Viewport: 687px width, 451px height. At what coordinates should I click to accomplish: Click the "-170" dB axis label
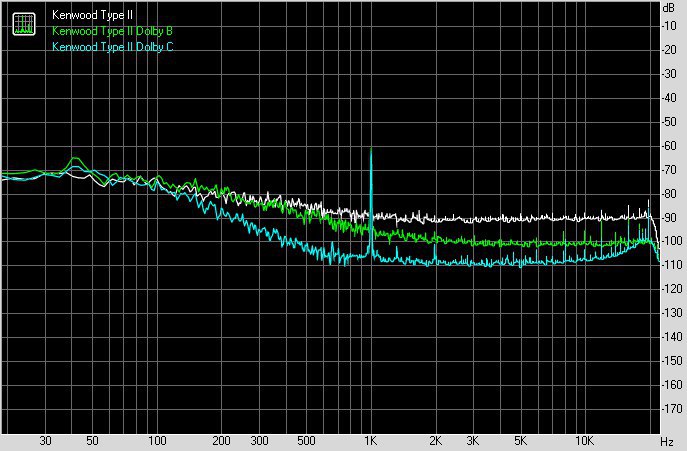coord(672,409)
